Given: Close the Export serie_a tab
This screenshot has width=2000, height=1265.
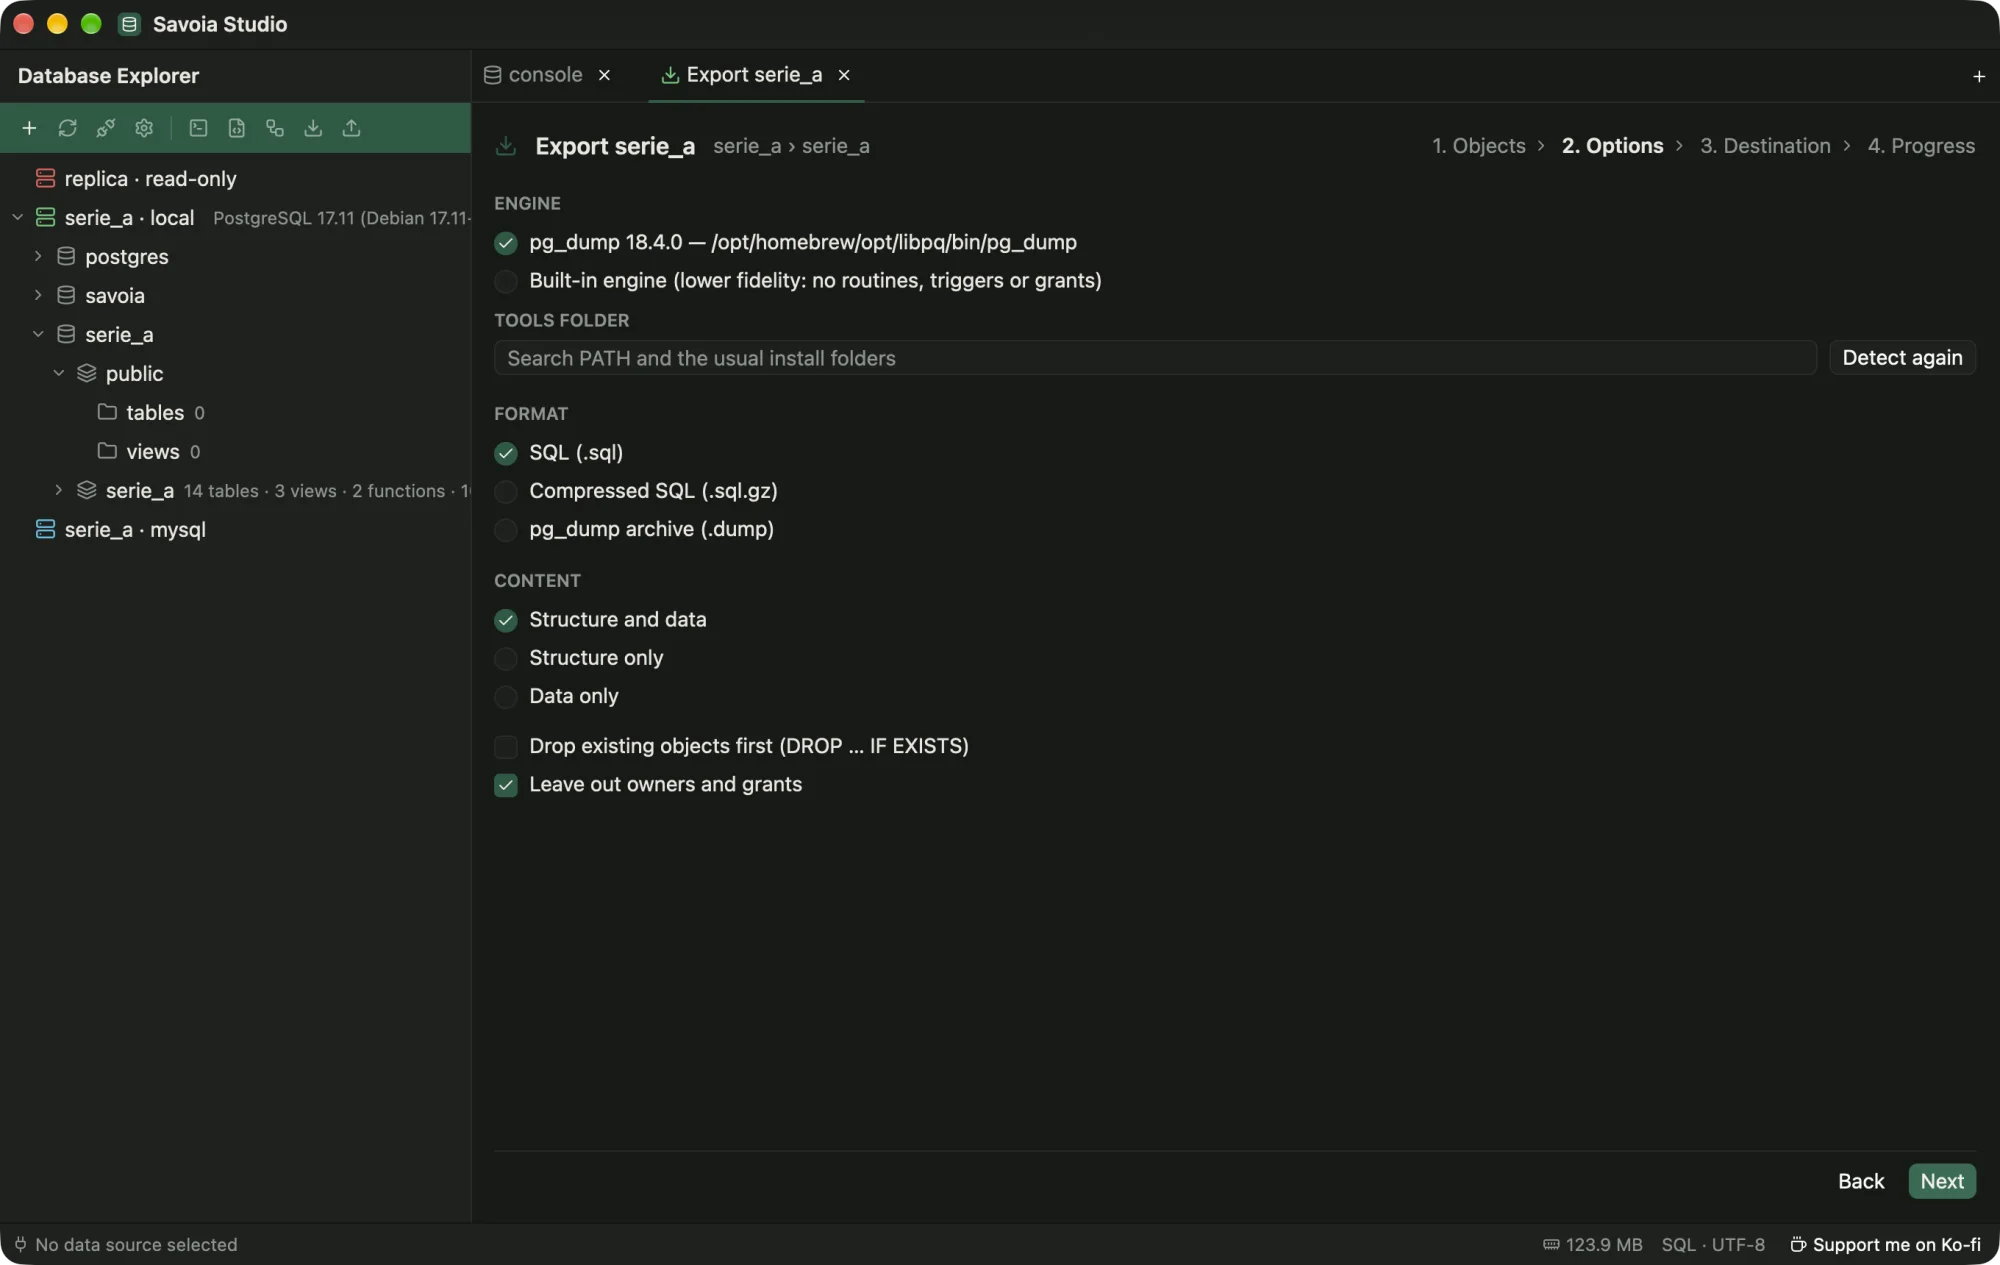Looking at the screenshot, I should [844, 75].
